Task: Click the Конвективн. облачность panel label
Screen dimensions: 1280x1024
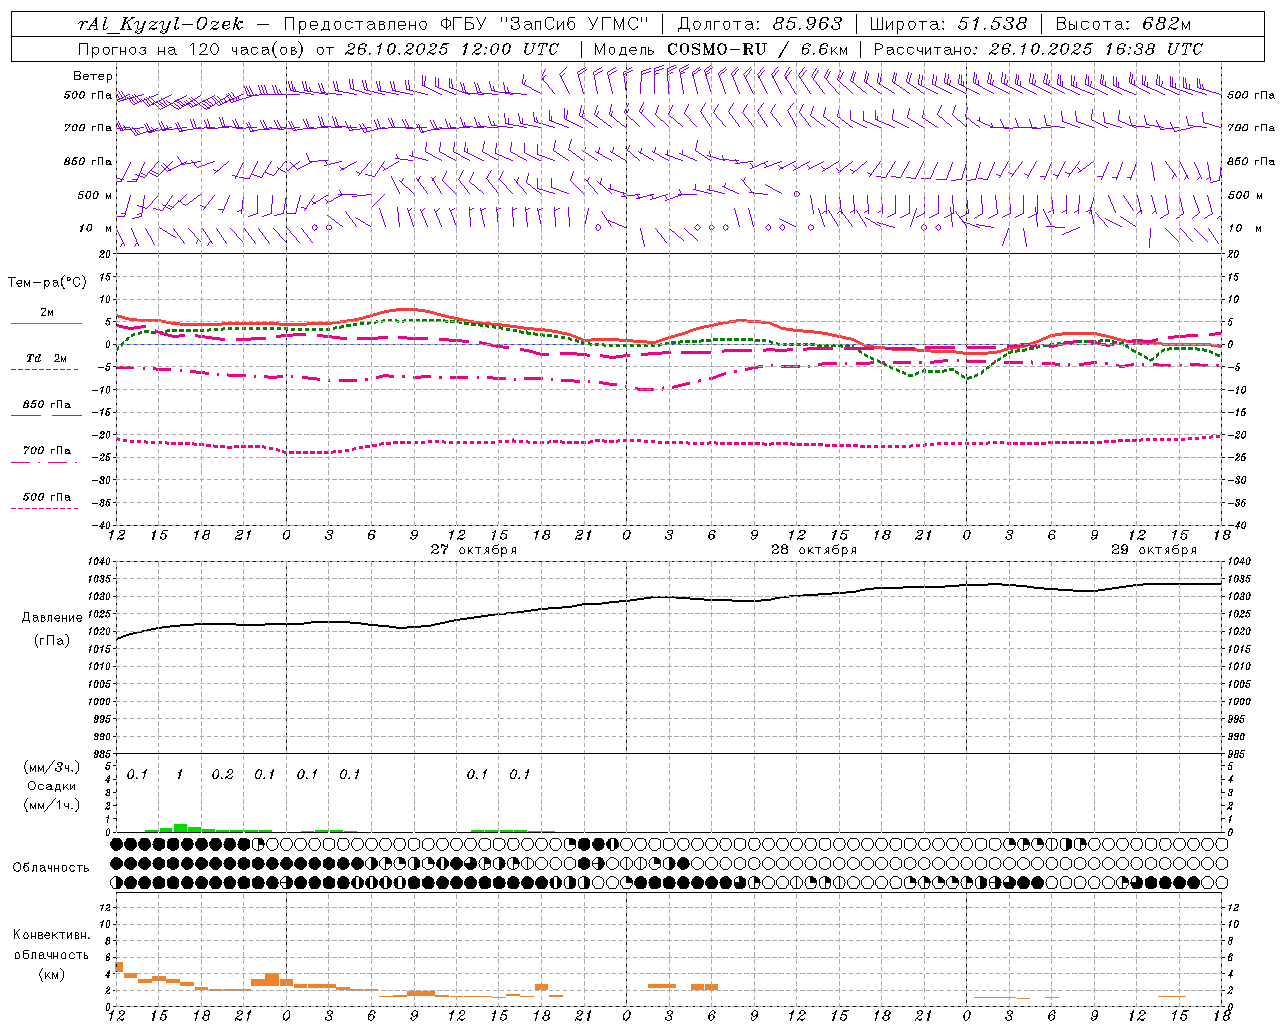Action: 51,954
